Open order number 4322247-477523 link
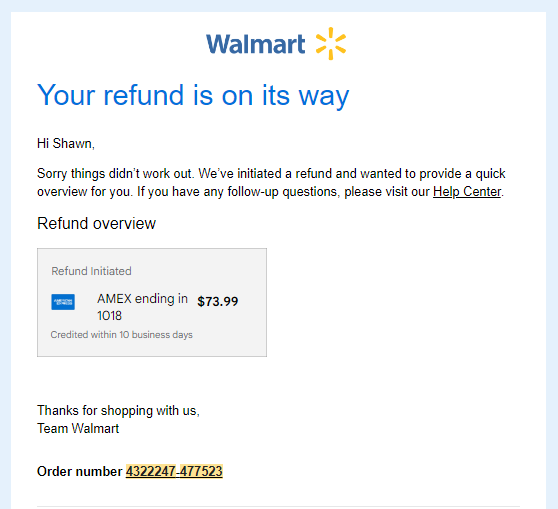 pyautogui.click(x=174, y=471)
